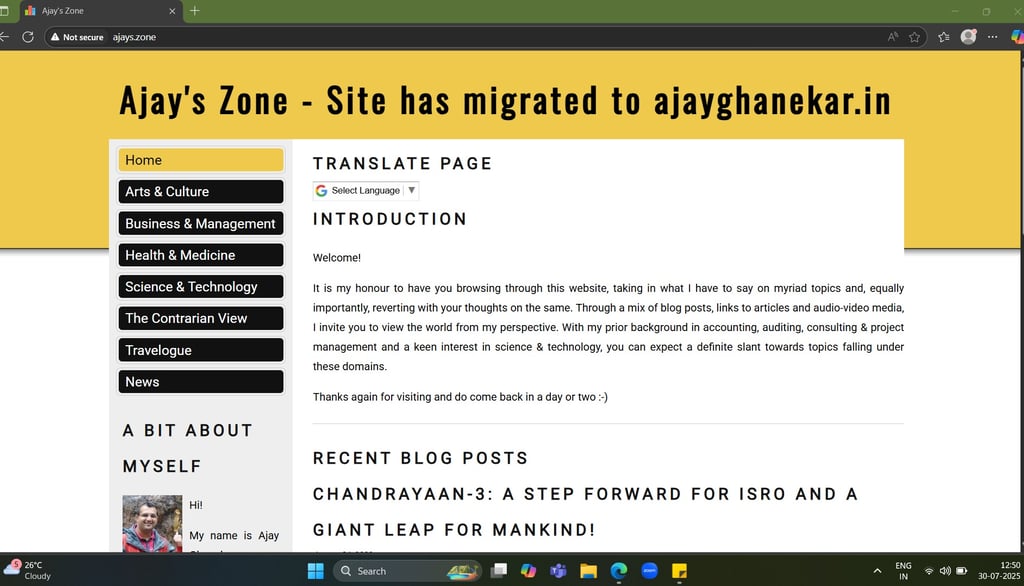Open the Science & Technology section

tap(200, 287)
